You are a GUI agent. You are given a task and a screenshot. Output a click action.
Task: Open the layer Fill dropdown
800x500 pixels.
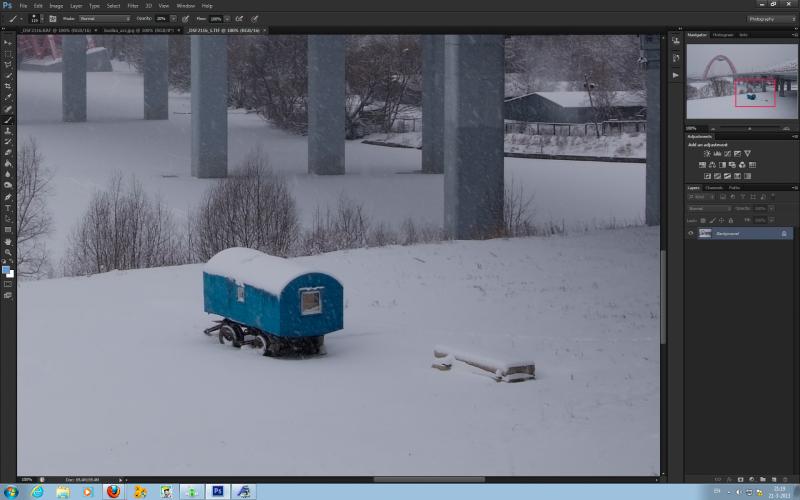(771, 220)
